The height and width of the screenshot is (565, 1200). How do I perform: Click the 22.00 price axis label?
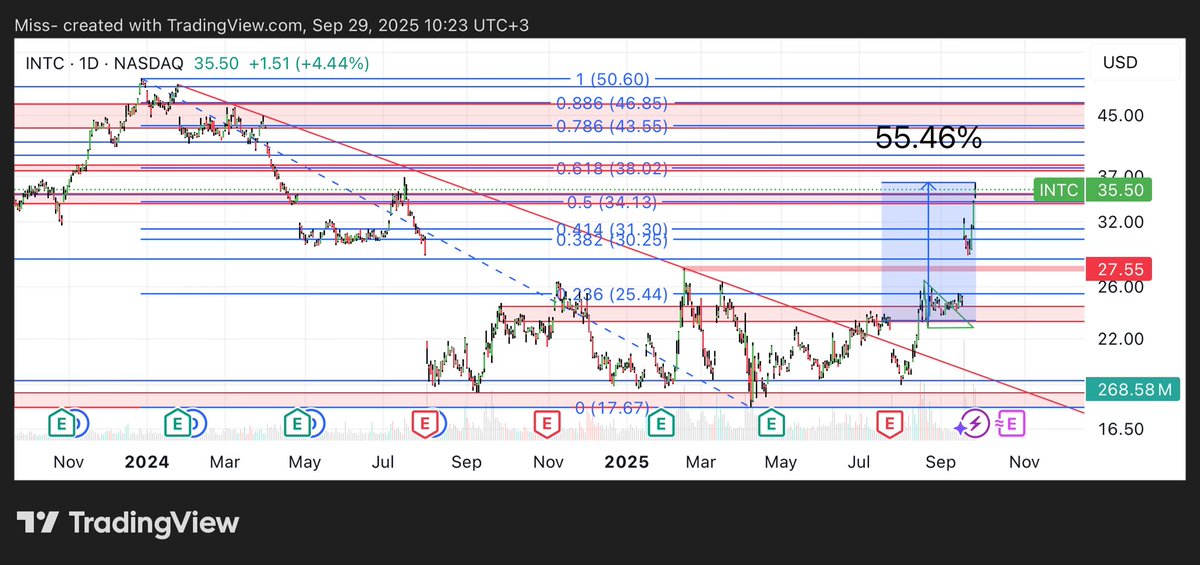(1120, 339)
